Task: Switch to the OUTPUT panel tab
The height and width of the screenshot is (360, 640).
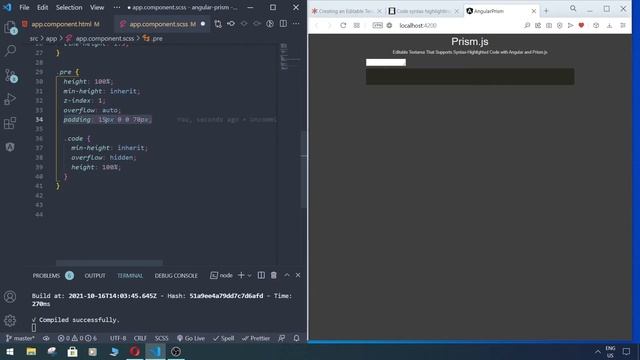Action: pyautogui.click(x=95, y=276)
